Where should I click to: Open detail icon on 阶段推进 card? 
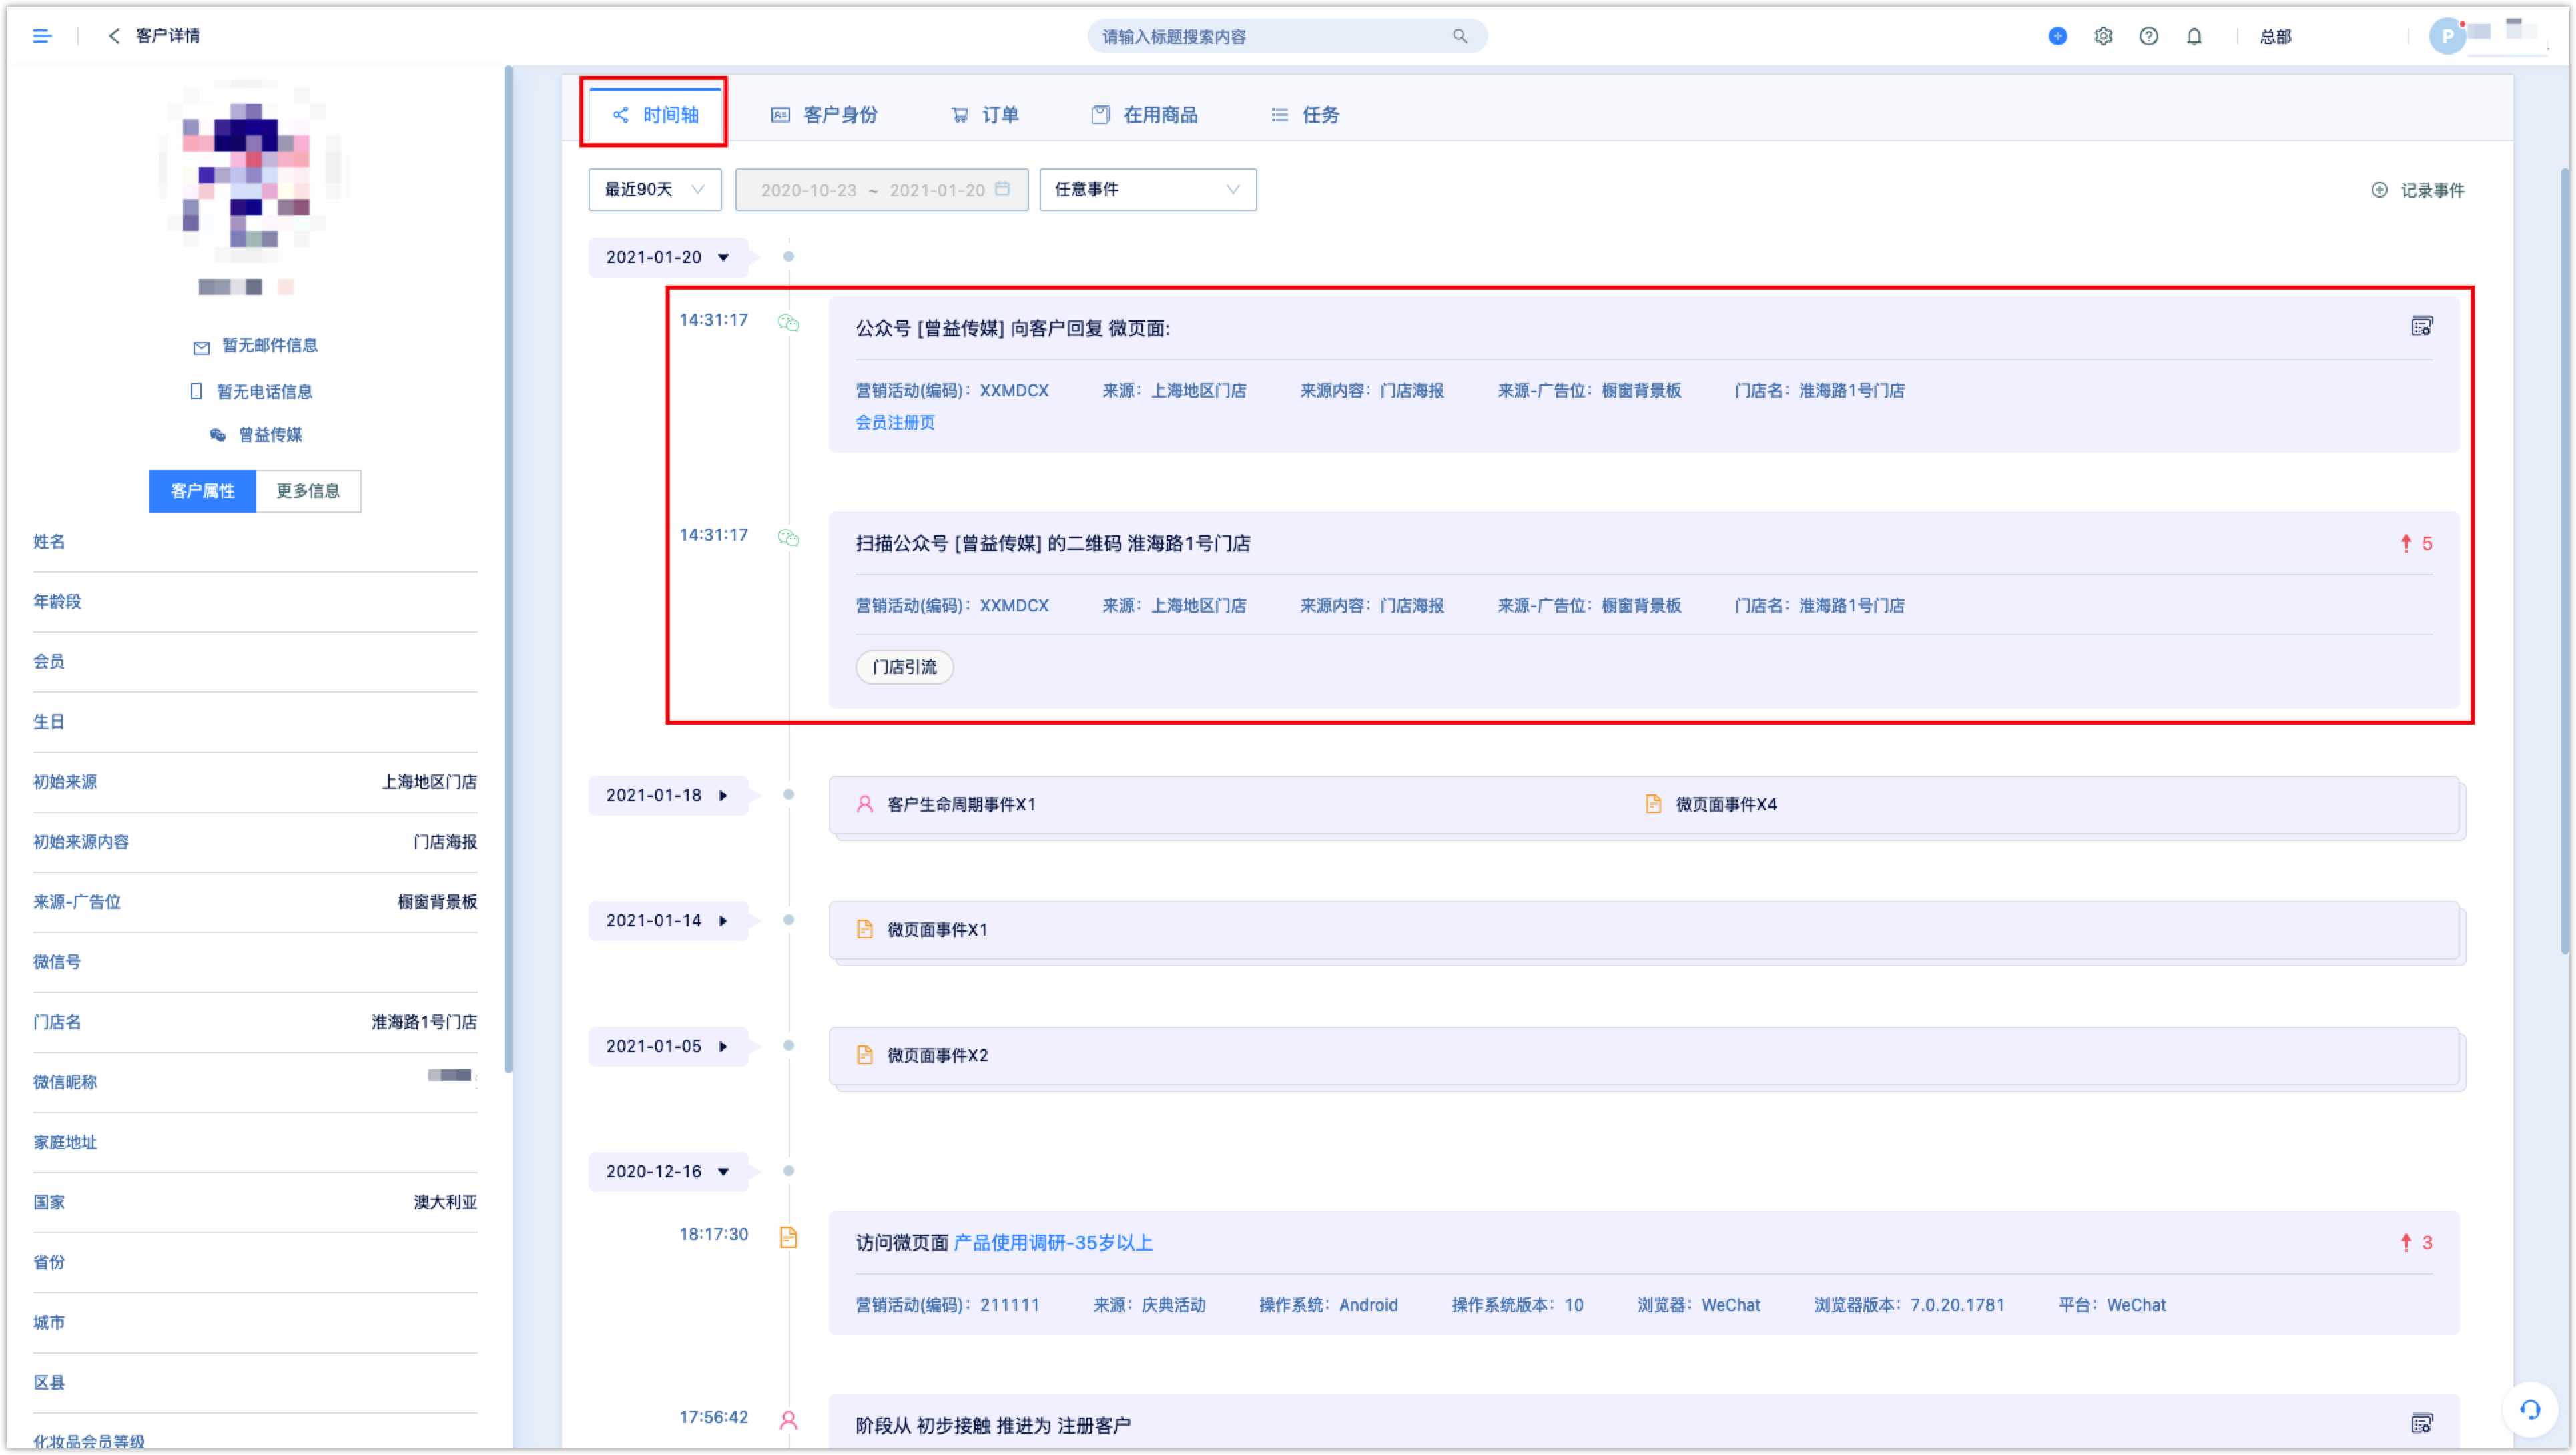[2422, 1423]
